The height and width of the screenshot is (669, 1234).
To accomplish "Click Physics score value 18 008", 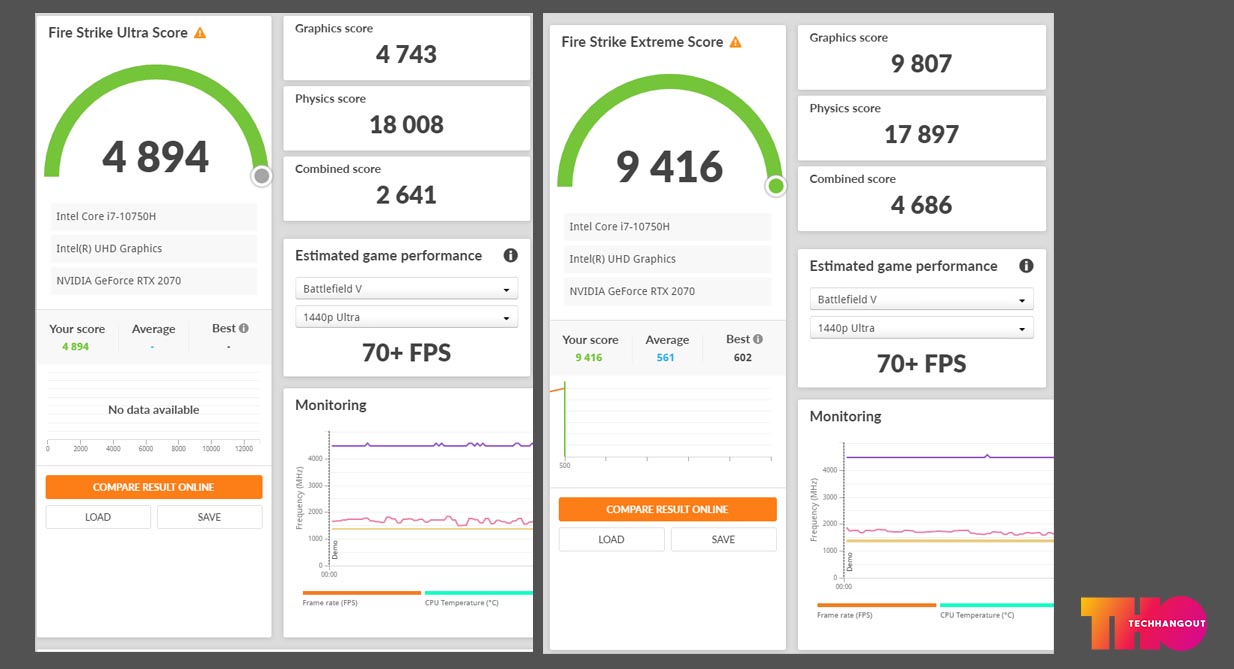I will click(x=406, y=124).
